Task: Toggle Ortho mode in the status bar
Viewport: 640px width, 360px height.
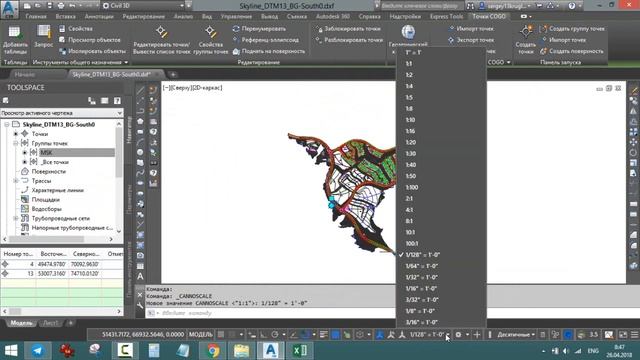Action: coord(264,335)
